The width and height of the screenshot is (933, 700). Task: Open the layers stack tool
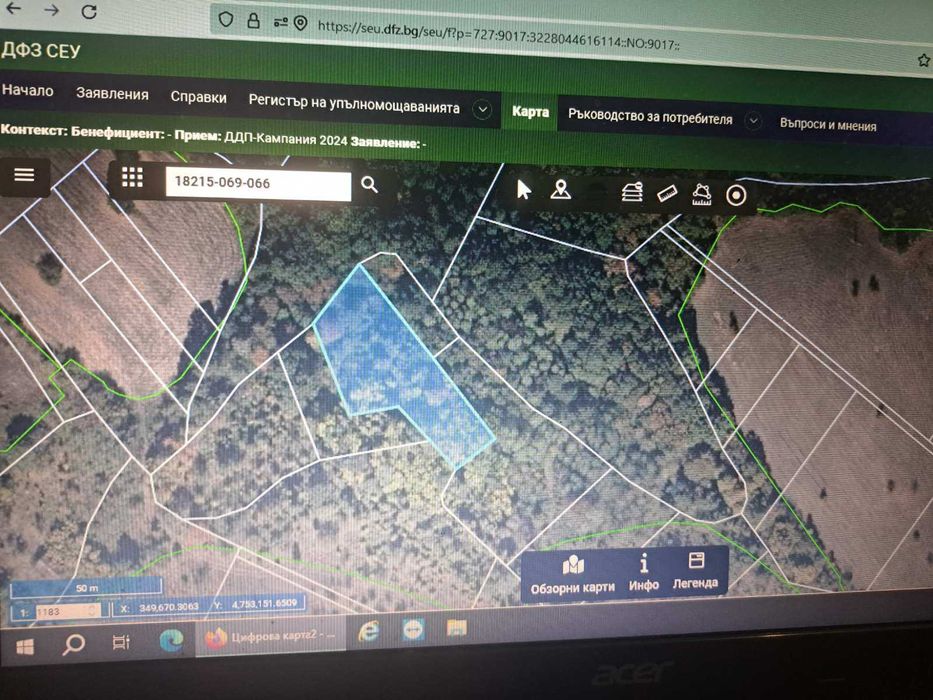[632, 192]
